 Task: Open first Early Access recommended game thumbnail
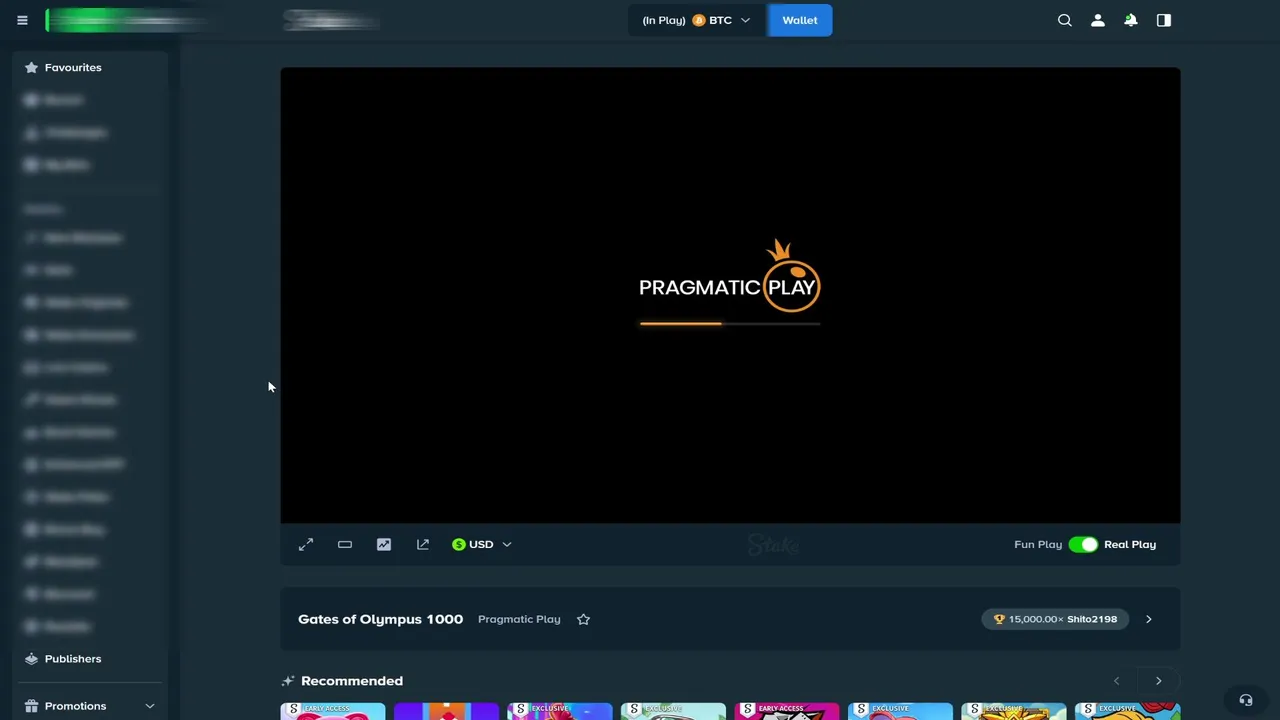click(333, 711)
